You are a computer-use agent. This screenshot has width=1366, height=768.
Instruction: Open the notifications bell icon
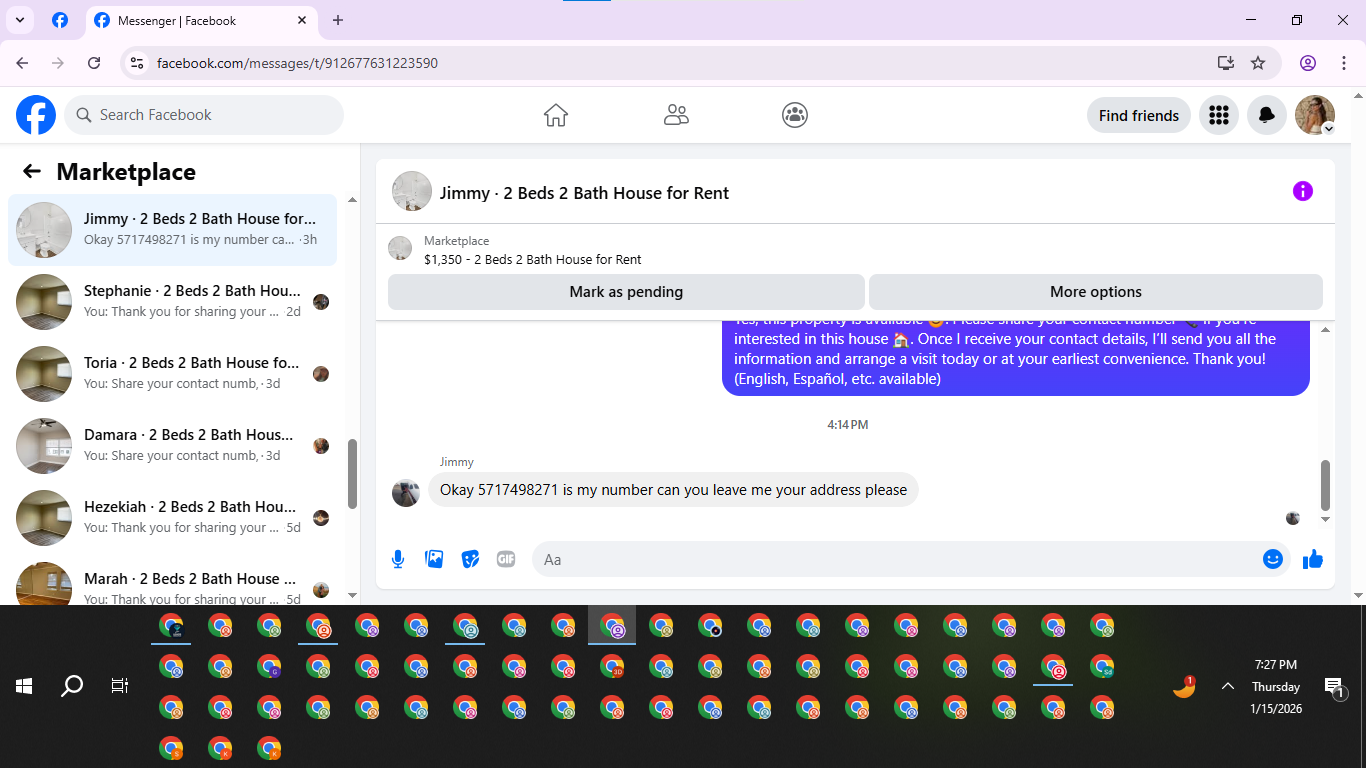click(x=1267, y=115)
